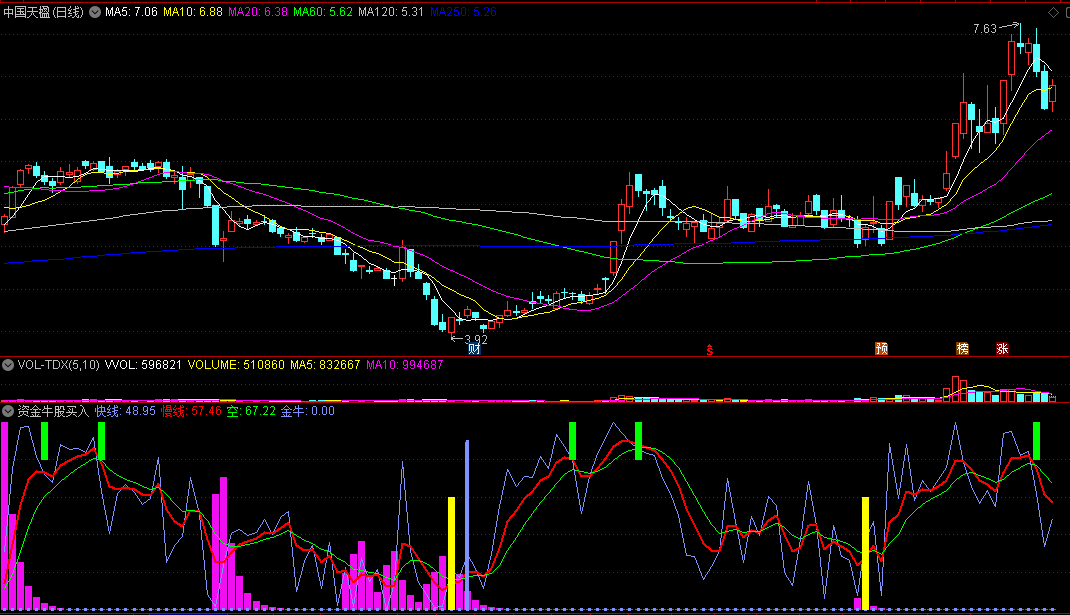Click the 7.63 high price label
Image resolution: width=1070 pixels, height=615 pixels.
[x=985, y=29]
